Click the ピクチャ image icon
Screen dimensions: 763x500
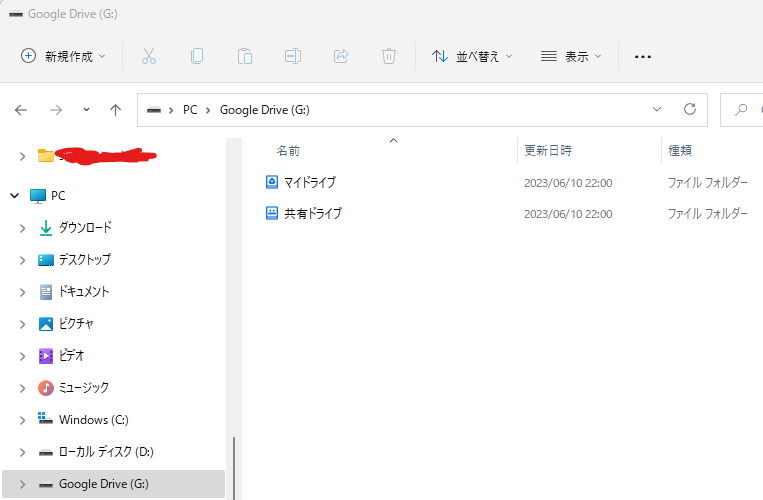click(46, 324)
